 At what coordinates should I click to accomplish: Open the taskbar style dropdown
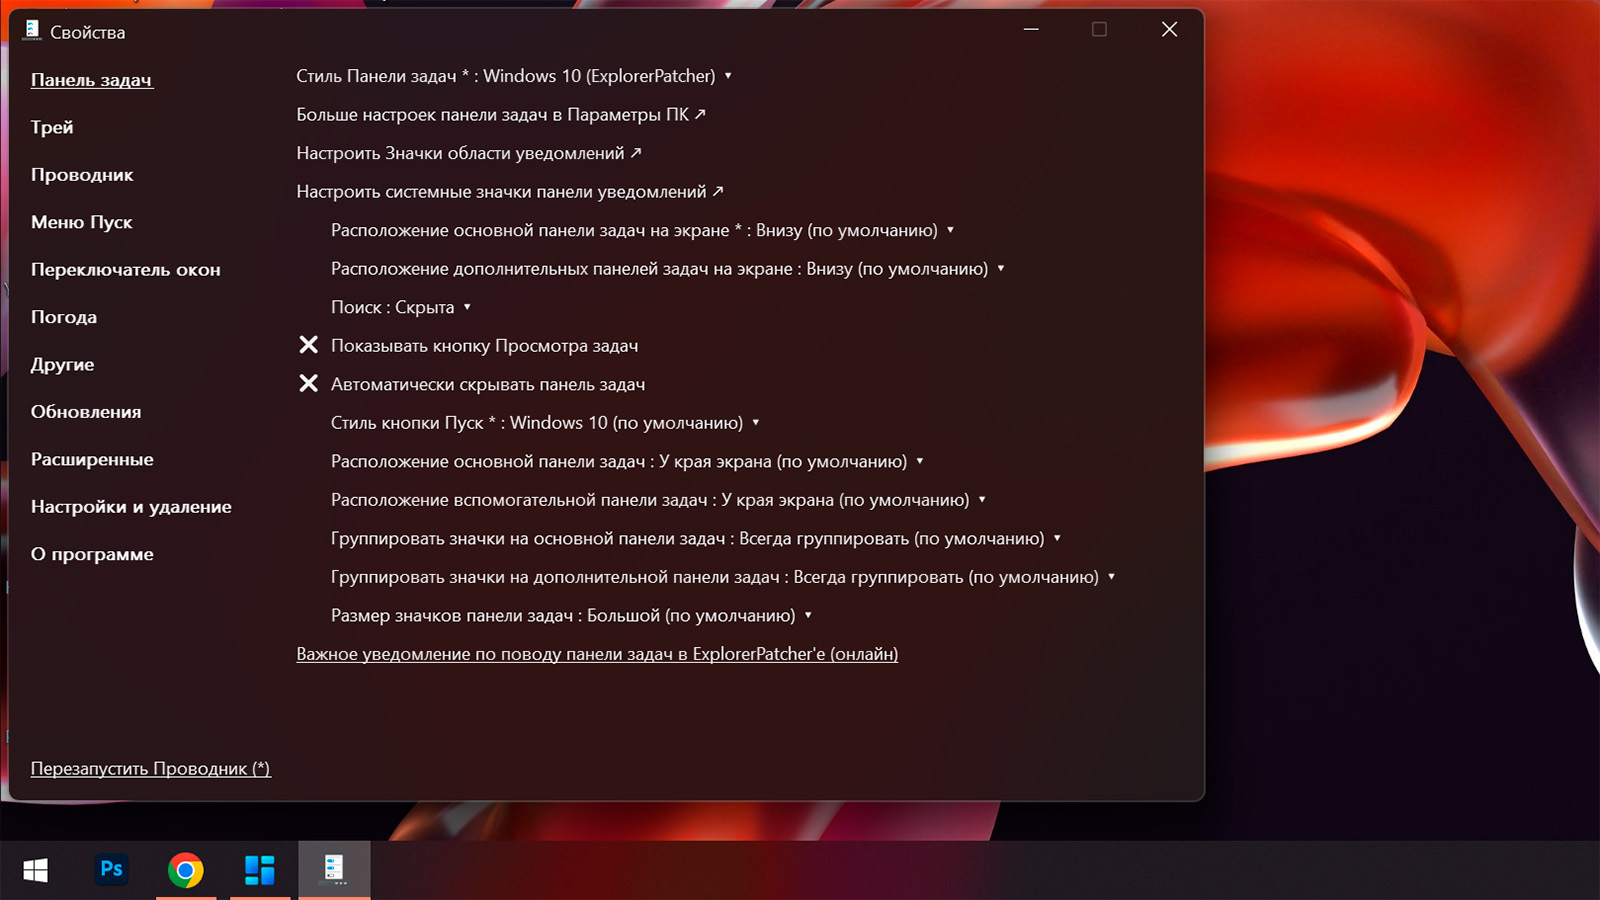(x=514, y=76)
